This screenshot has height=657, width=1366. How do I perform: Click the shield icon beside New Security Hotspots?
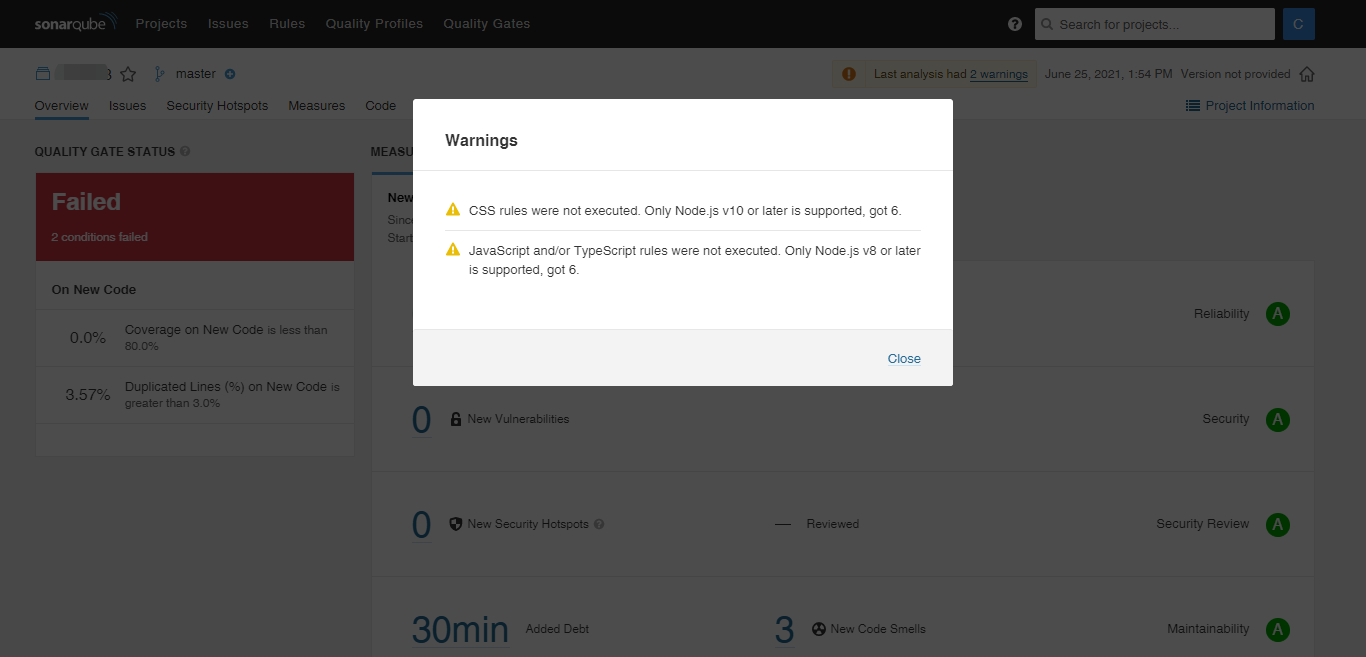point(455,523)
